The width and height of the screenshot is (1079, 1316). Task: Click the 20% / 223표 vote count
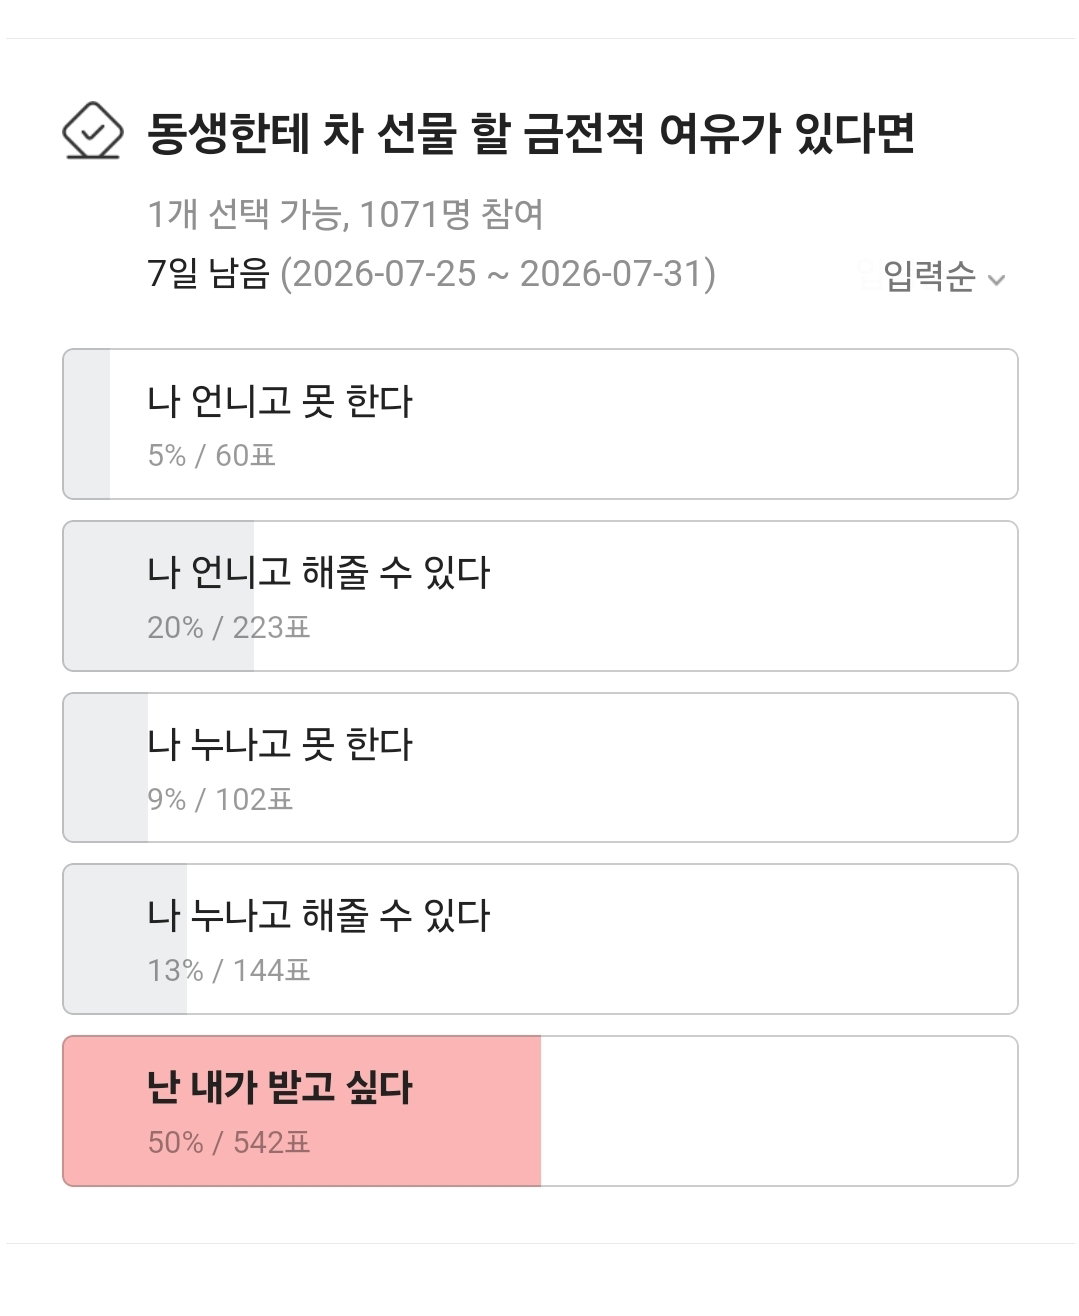tap(229, 627)
